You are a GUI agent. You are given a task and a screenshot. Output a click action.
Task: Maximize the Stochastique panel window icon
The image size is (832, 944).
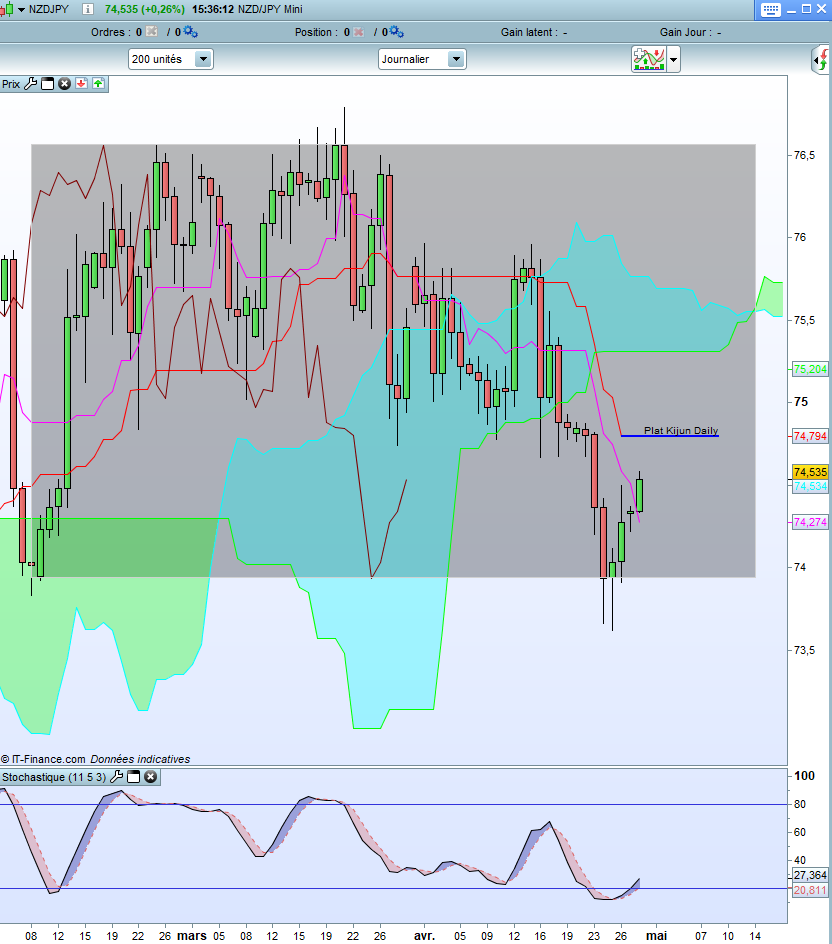[x=134, y=777]
